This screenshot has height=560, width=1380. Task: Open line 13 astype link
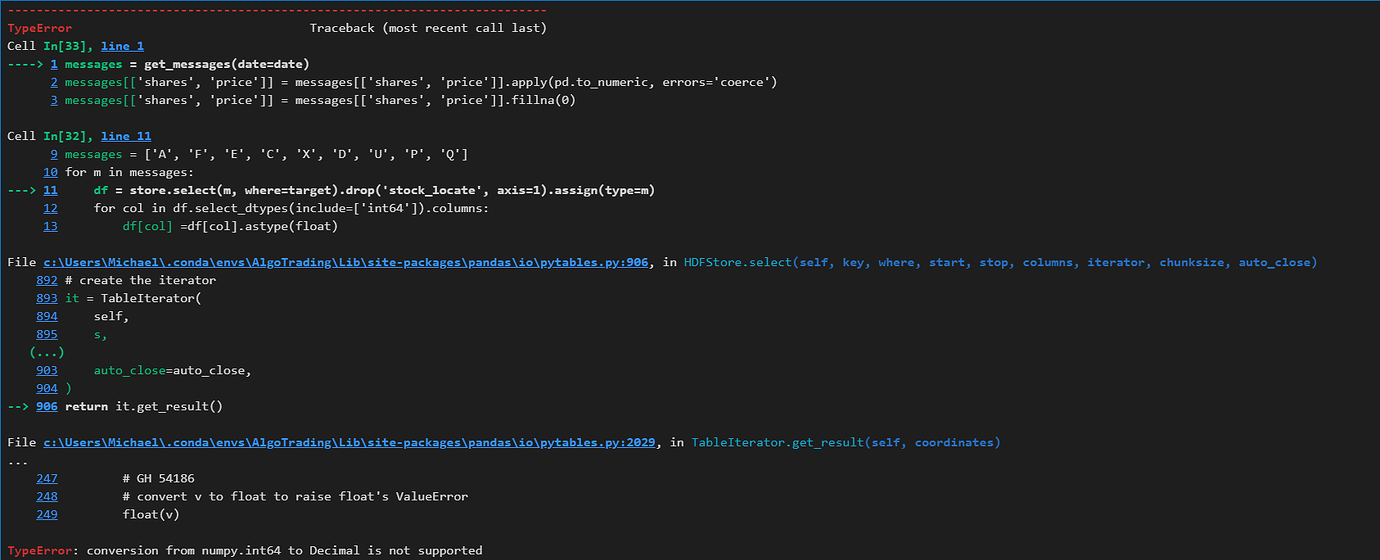(x=50, y=226)
